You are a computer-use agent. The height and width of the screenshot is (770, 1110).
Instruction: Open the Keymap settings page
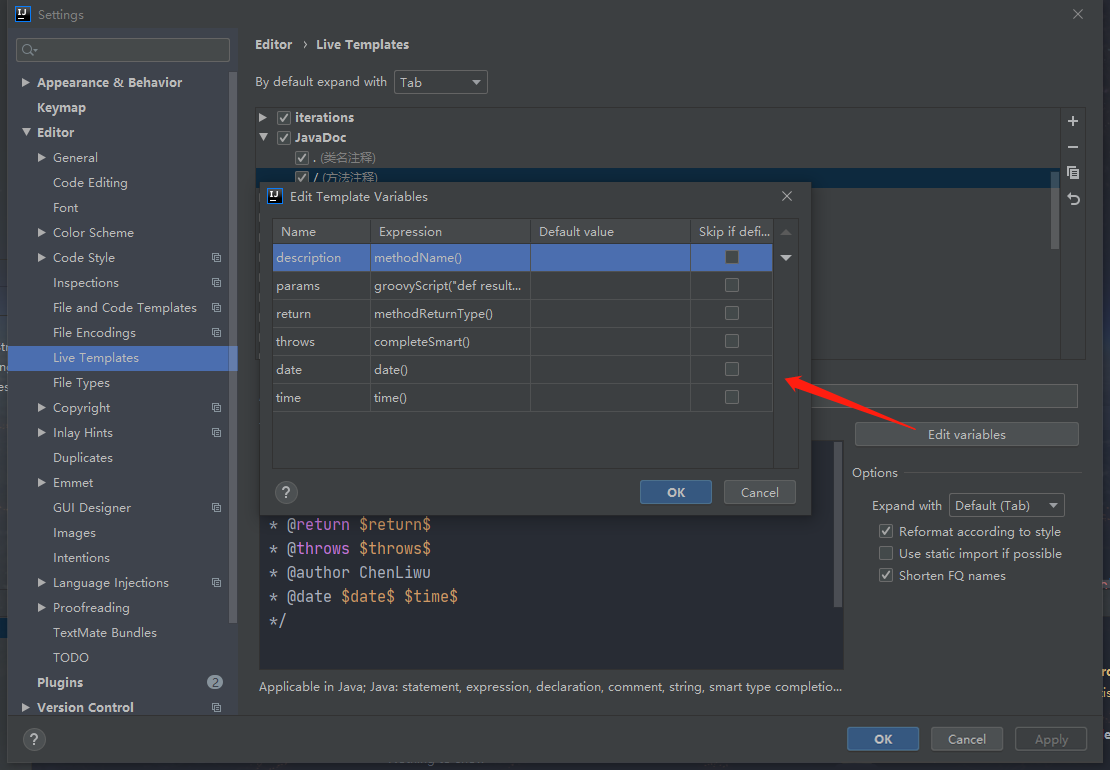point(61,108)
